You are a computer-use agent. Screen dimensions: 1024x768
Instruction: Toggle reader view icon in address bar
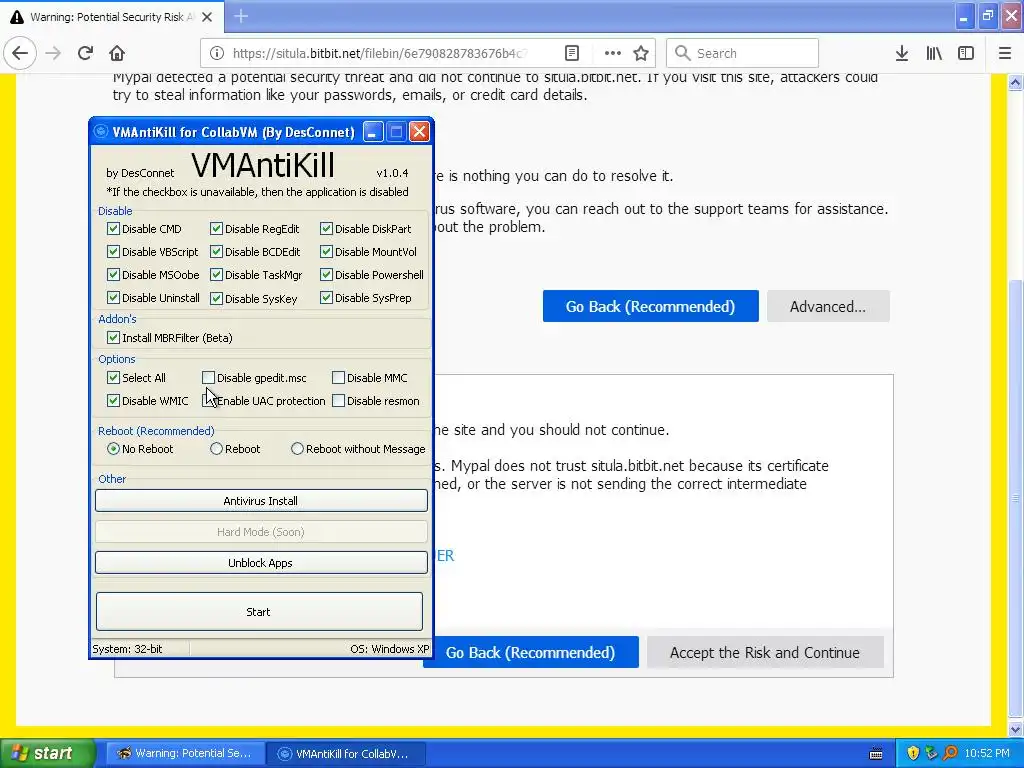tap(571, 54)
